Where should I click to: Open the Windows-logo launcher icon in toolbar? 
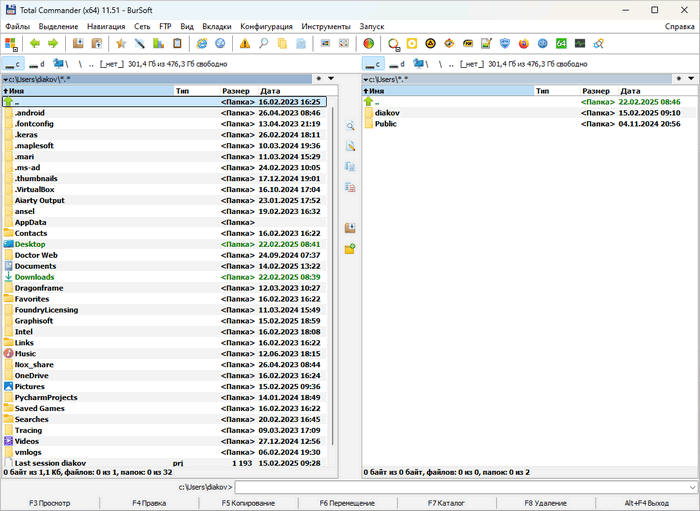point(11,44)
